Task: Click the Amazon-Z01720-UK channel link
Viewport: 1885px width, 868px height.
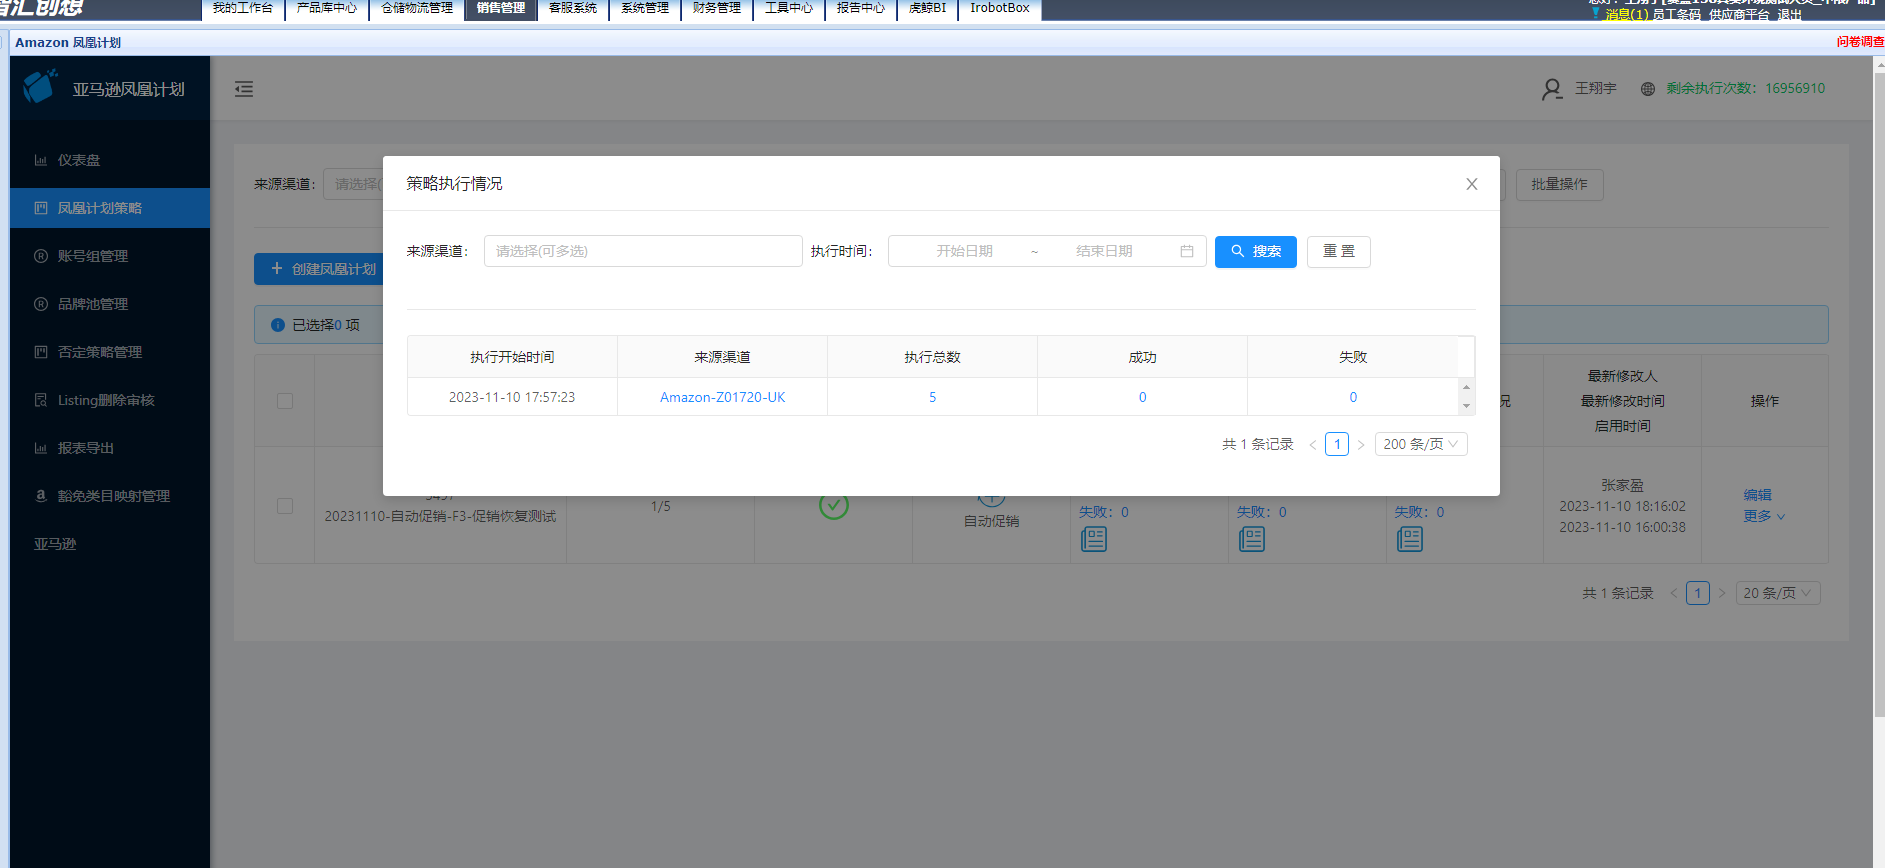Action: coord(723,397)
